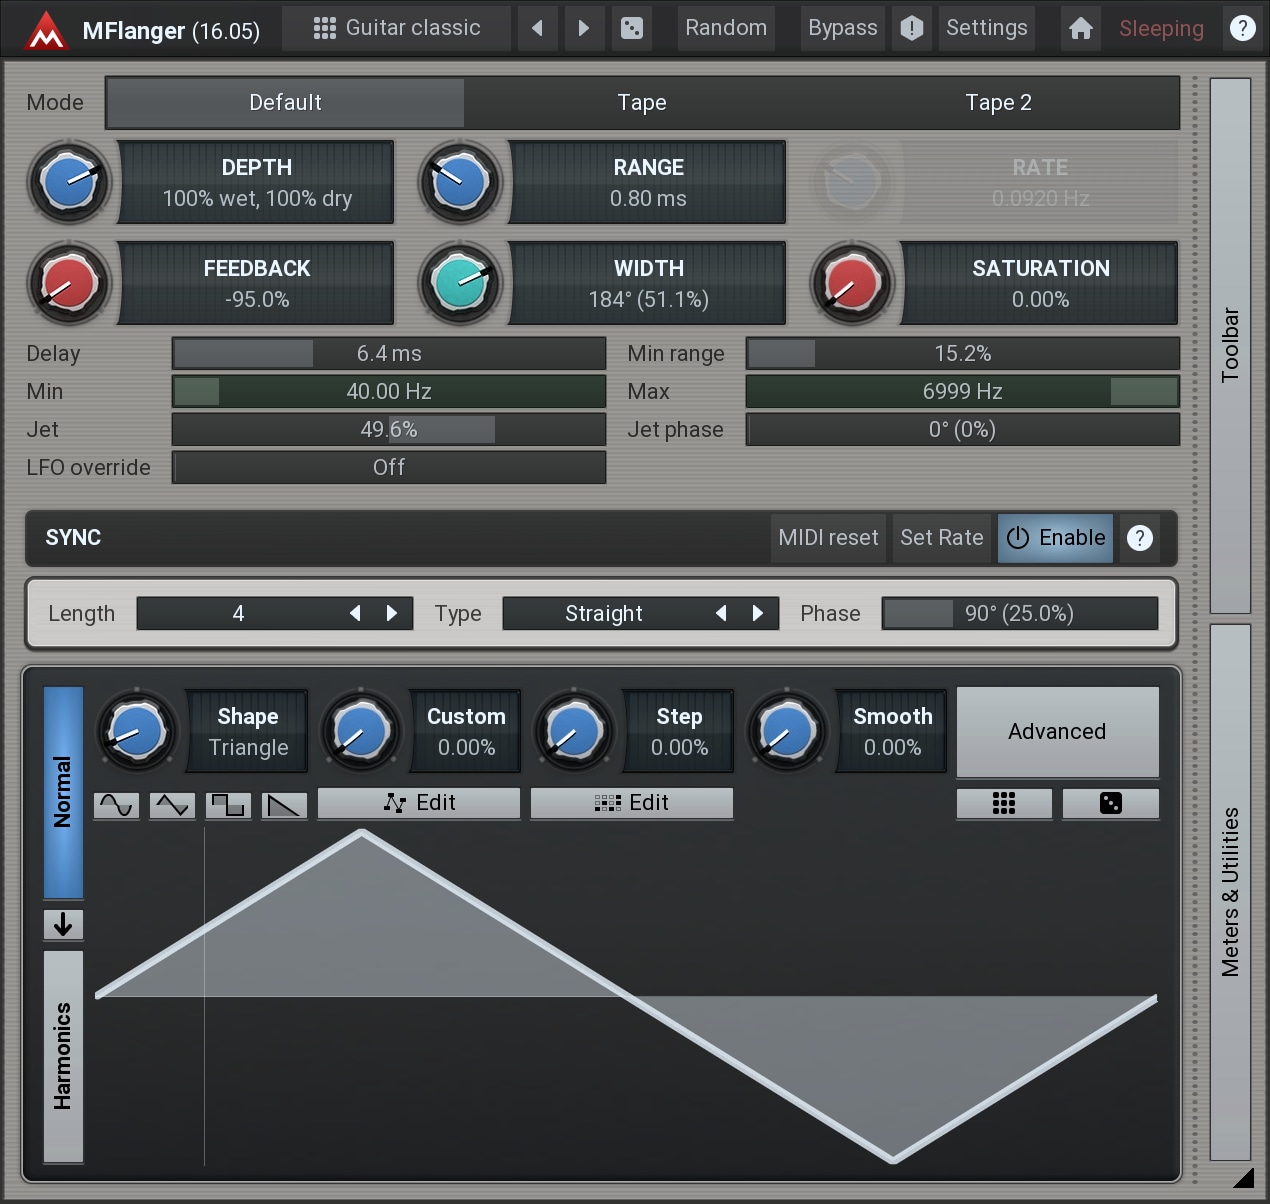
Task: Open the Guitar classic preset browser
Action: (397, 28)
